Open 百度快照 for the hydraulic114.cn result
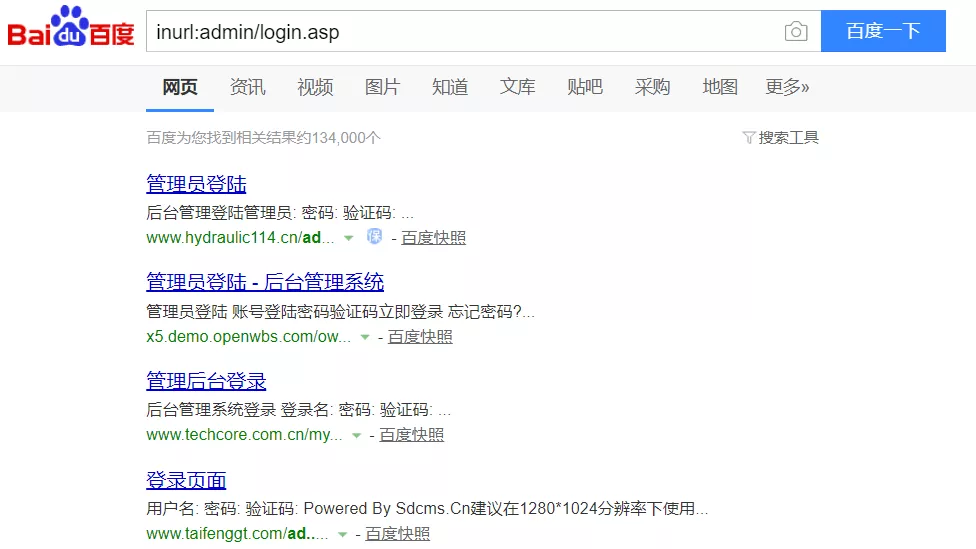 (x=433, y=238)
